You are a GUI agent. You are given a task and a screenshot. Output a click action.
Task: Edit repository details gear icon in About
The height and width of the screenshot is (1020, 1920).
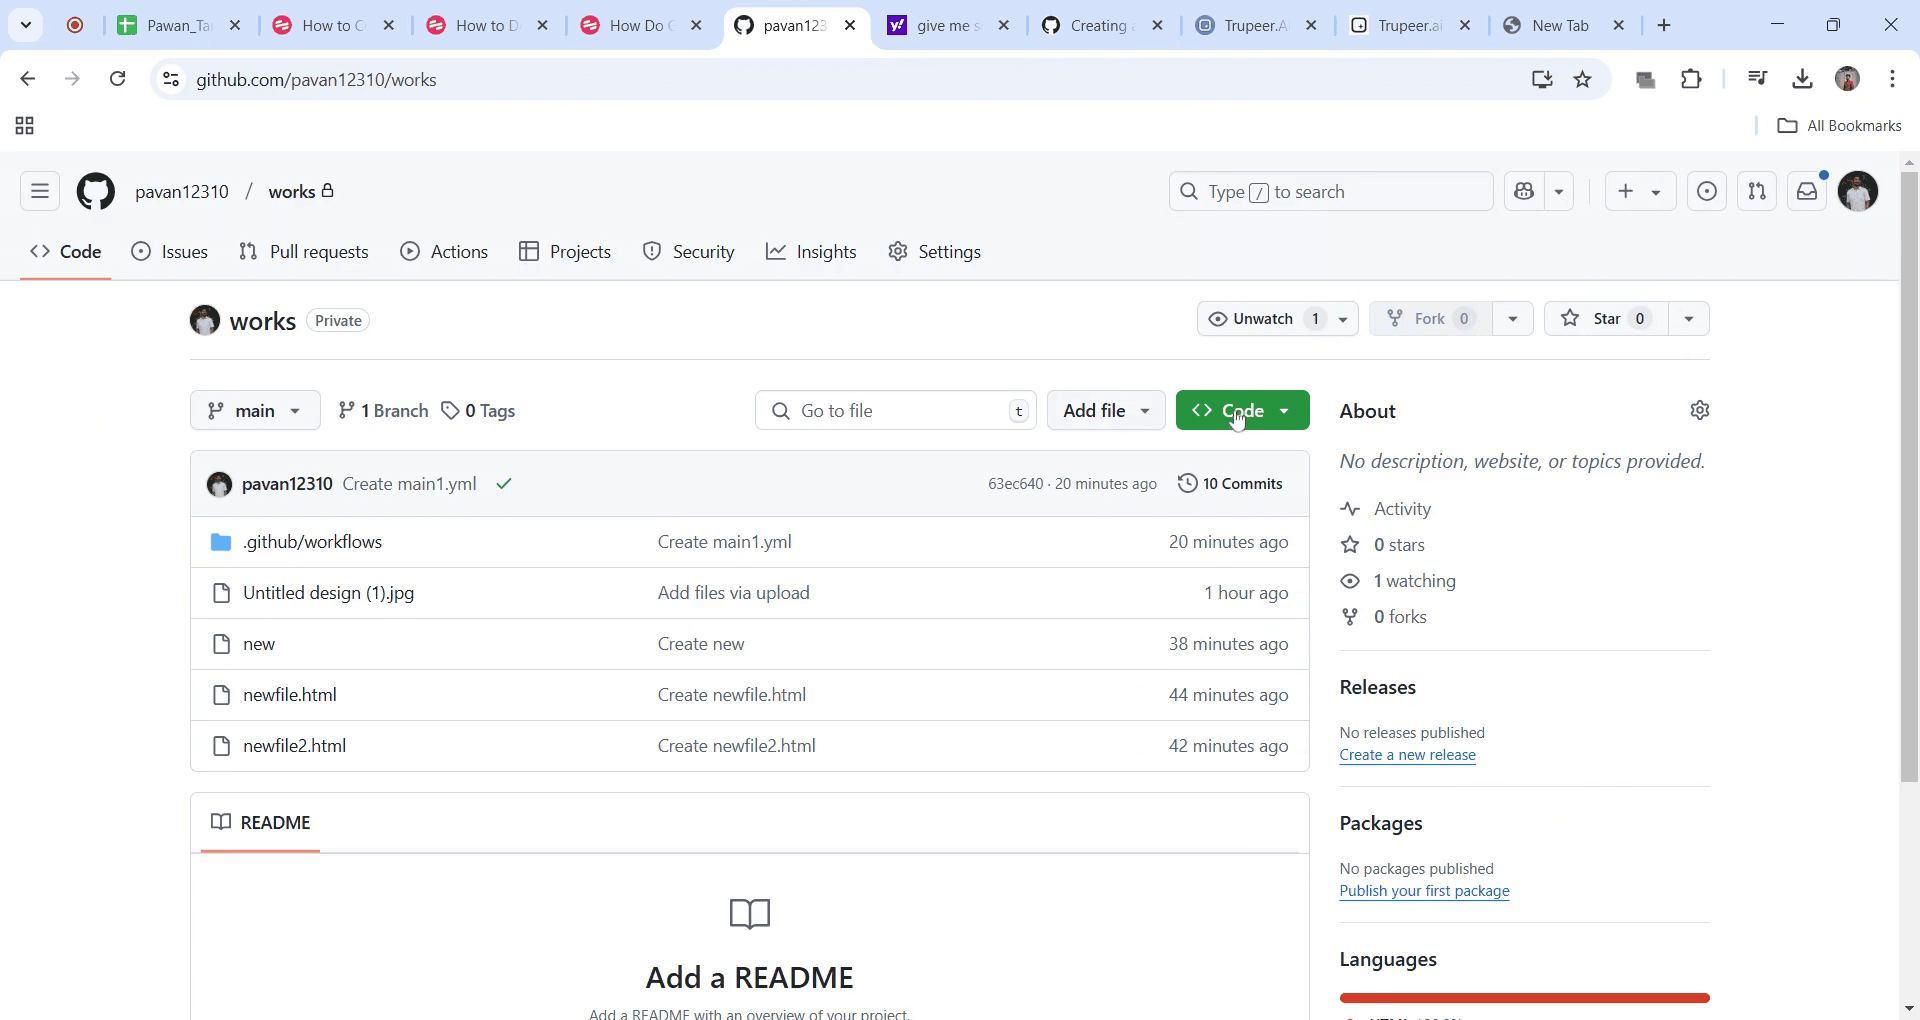coord(1699,410)
